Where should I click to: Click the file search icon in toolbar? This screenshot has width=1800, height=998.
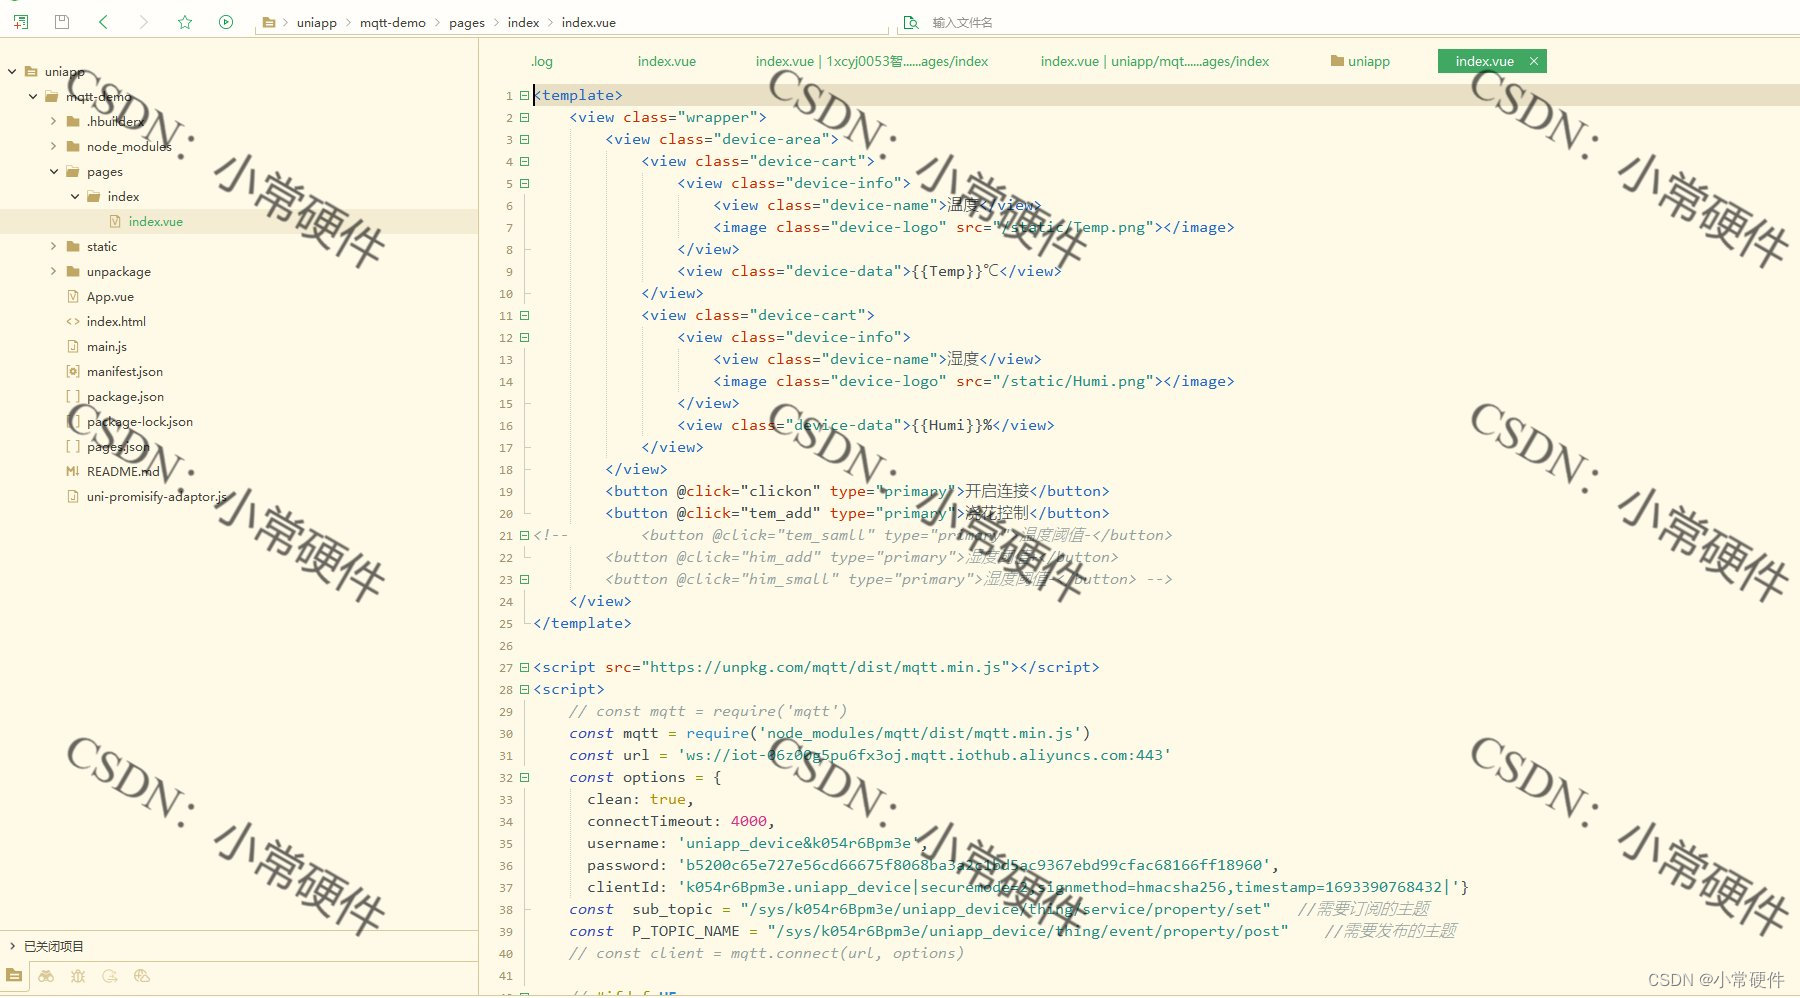(911, 22)
